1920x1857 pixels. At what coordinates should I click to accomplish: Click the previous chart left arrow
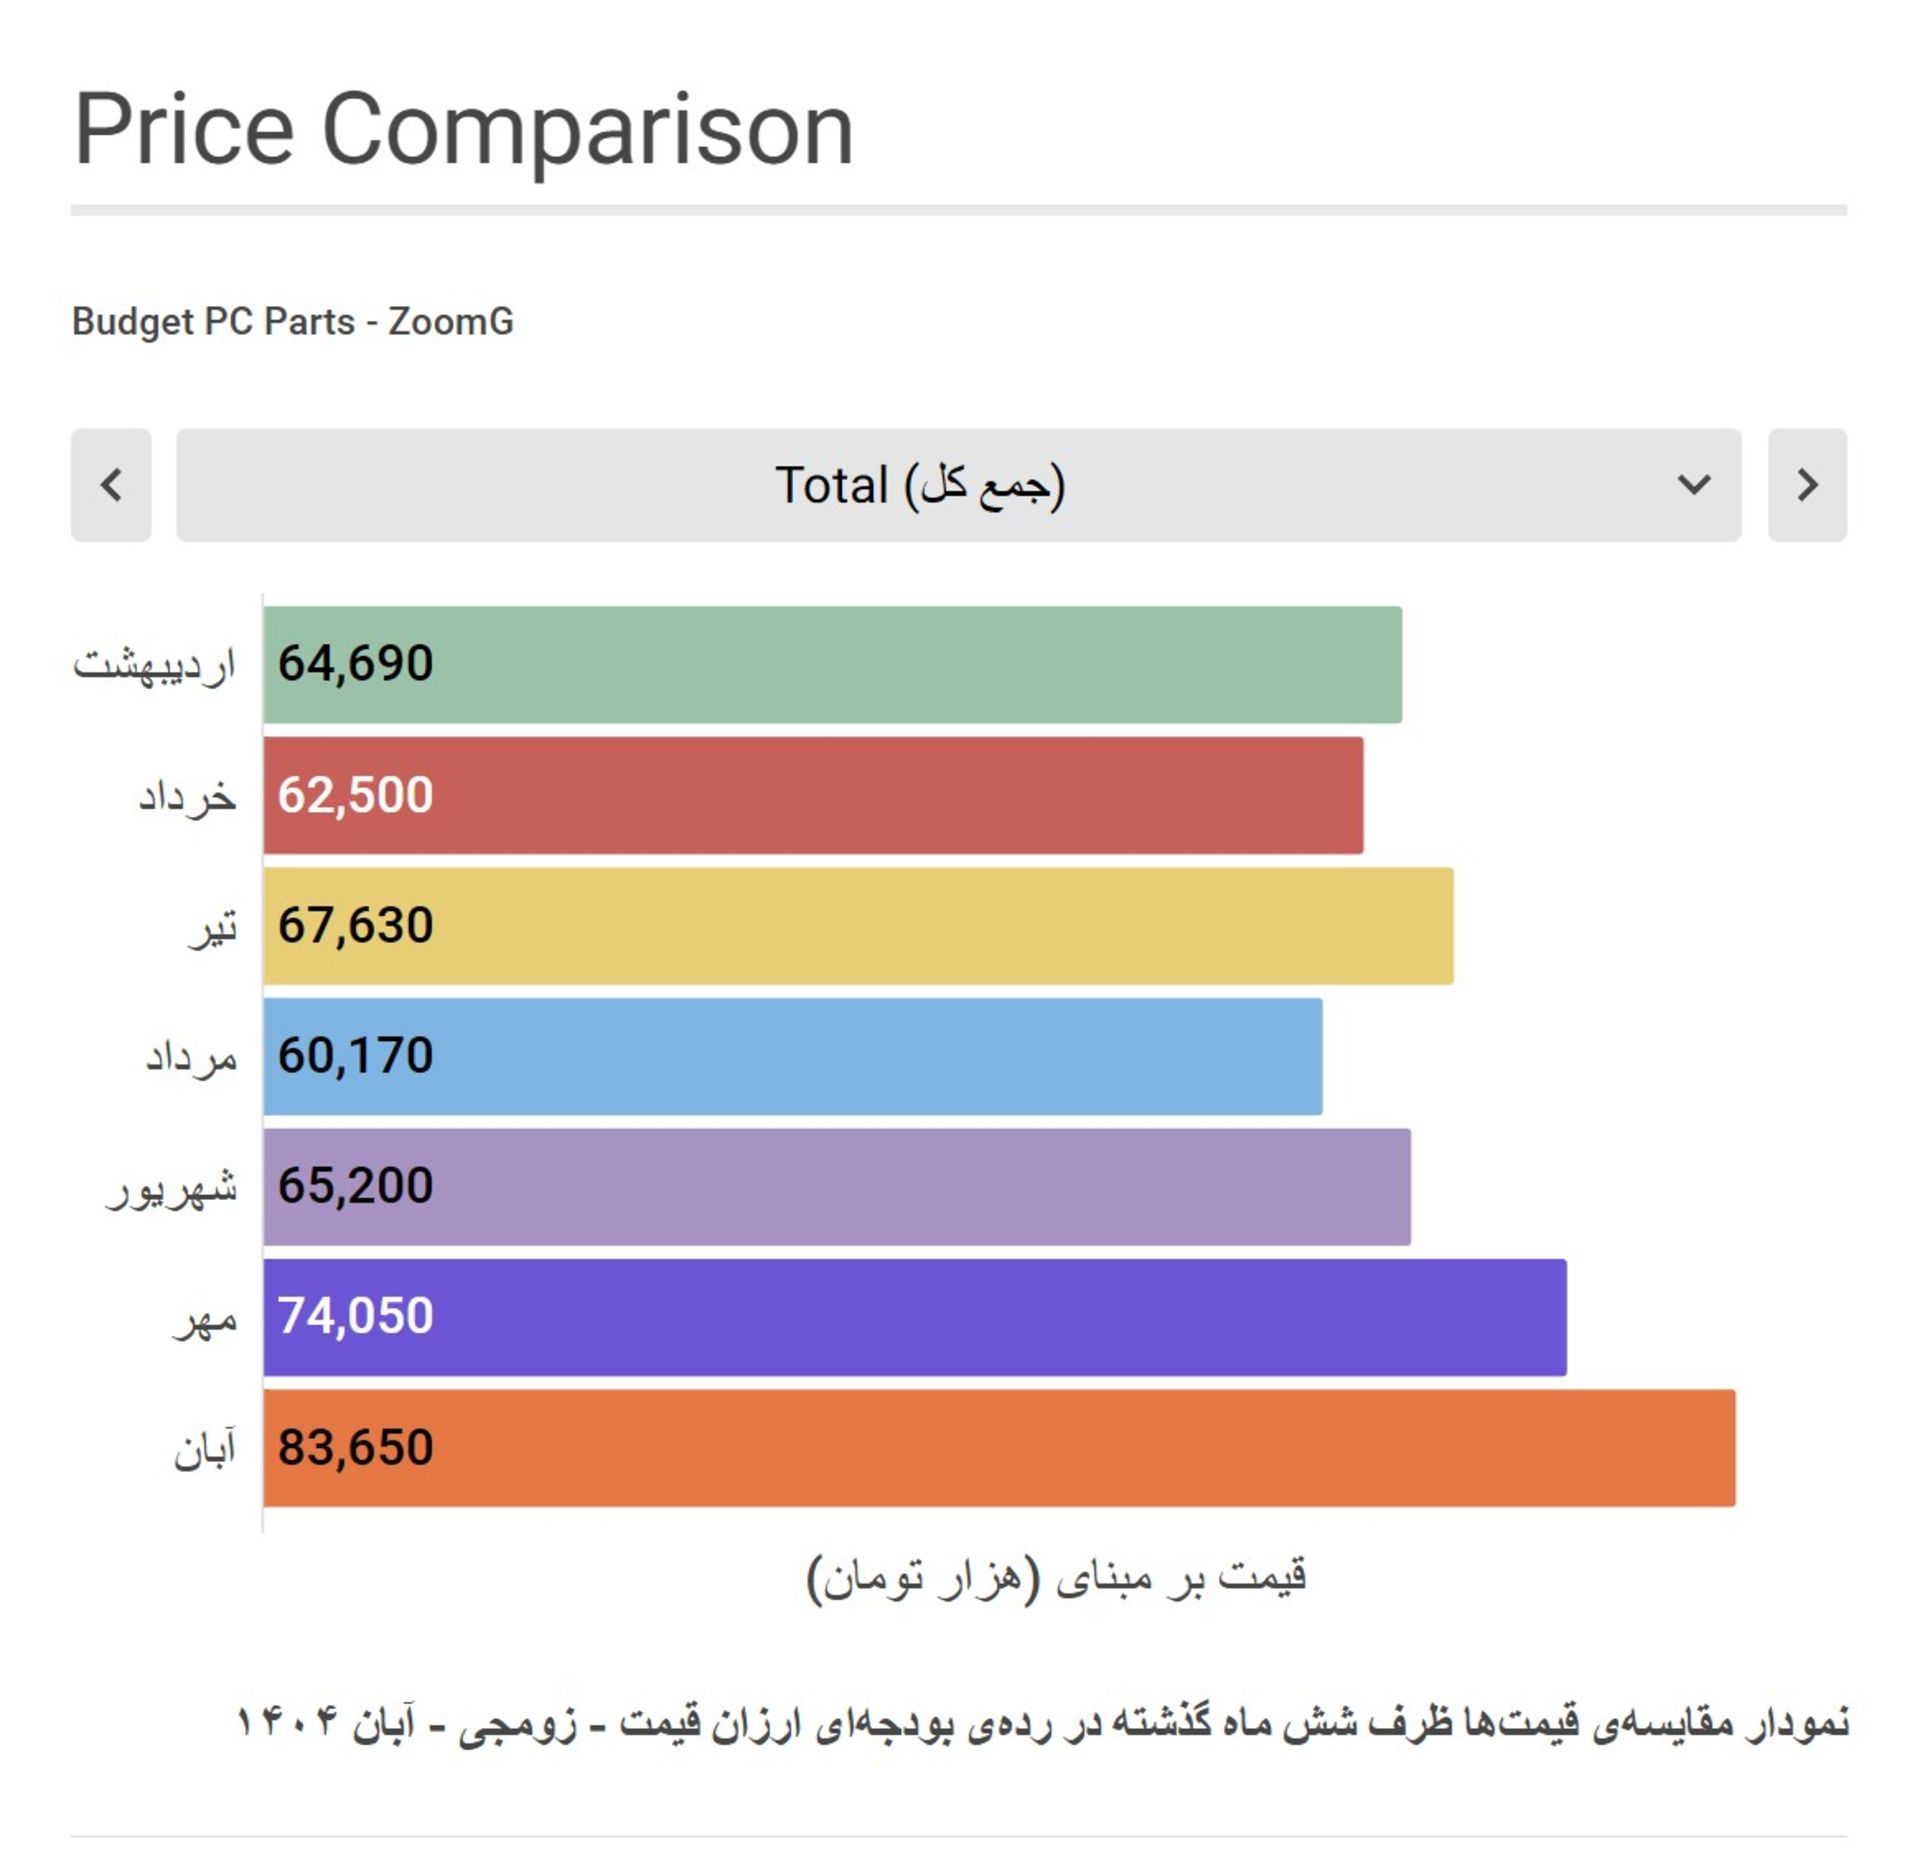click(x=111, y=485)
